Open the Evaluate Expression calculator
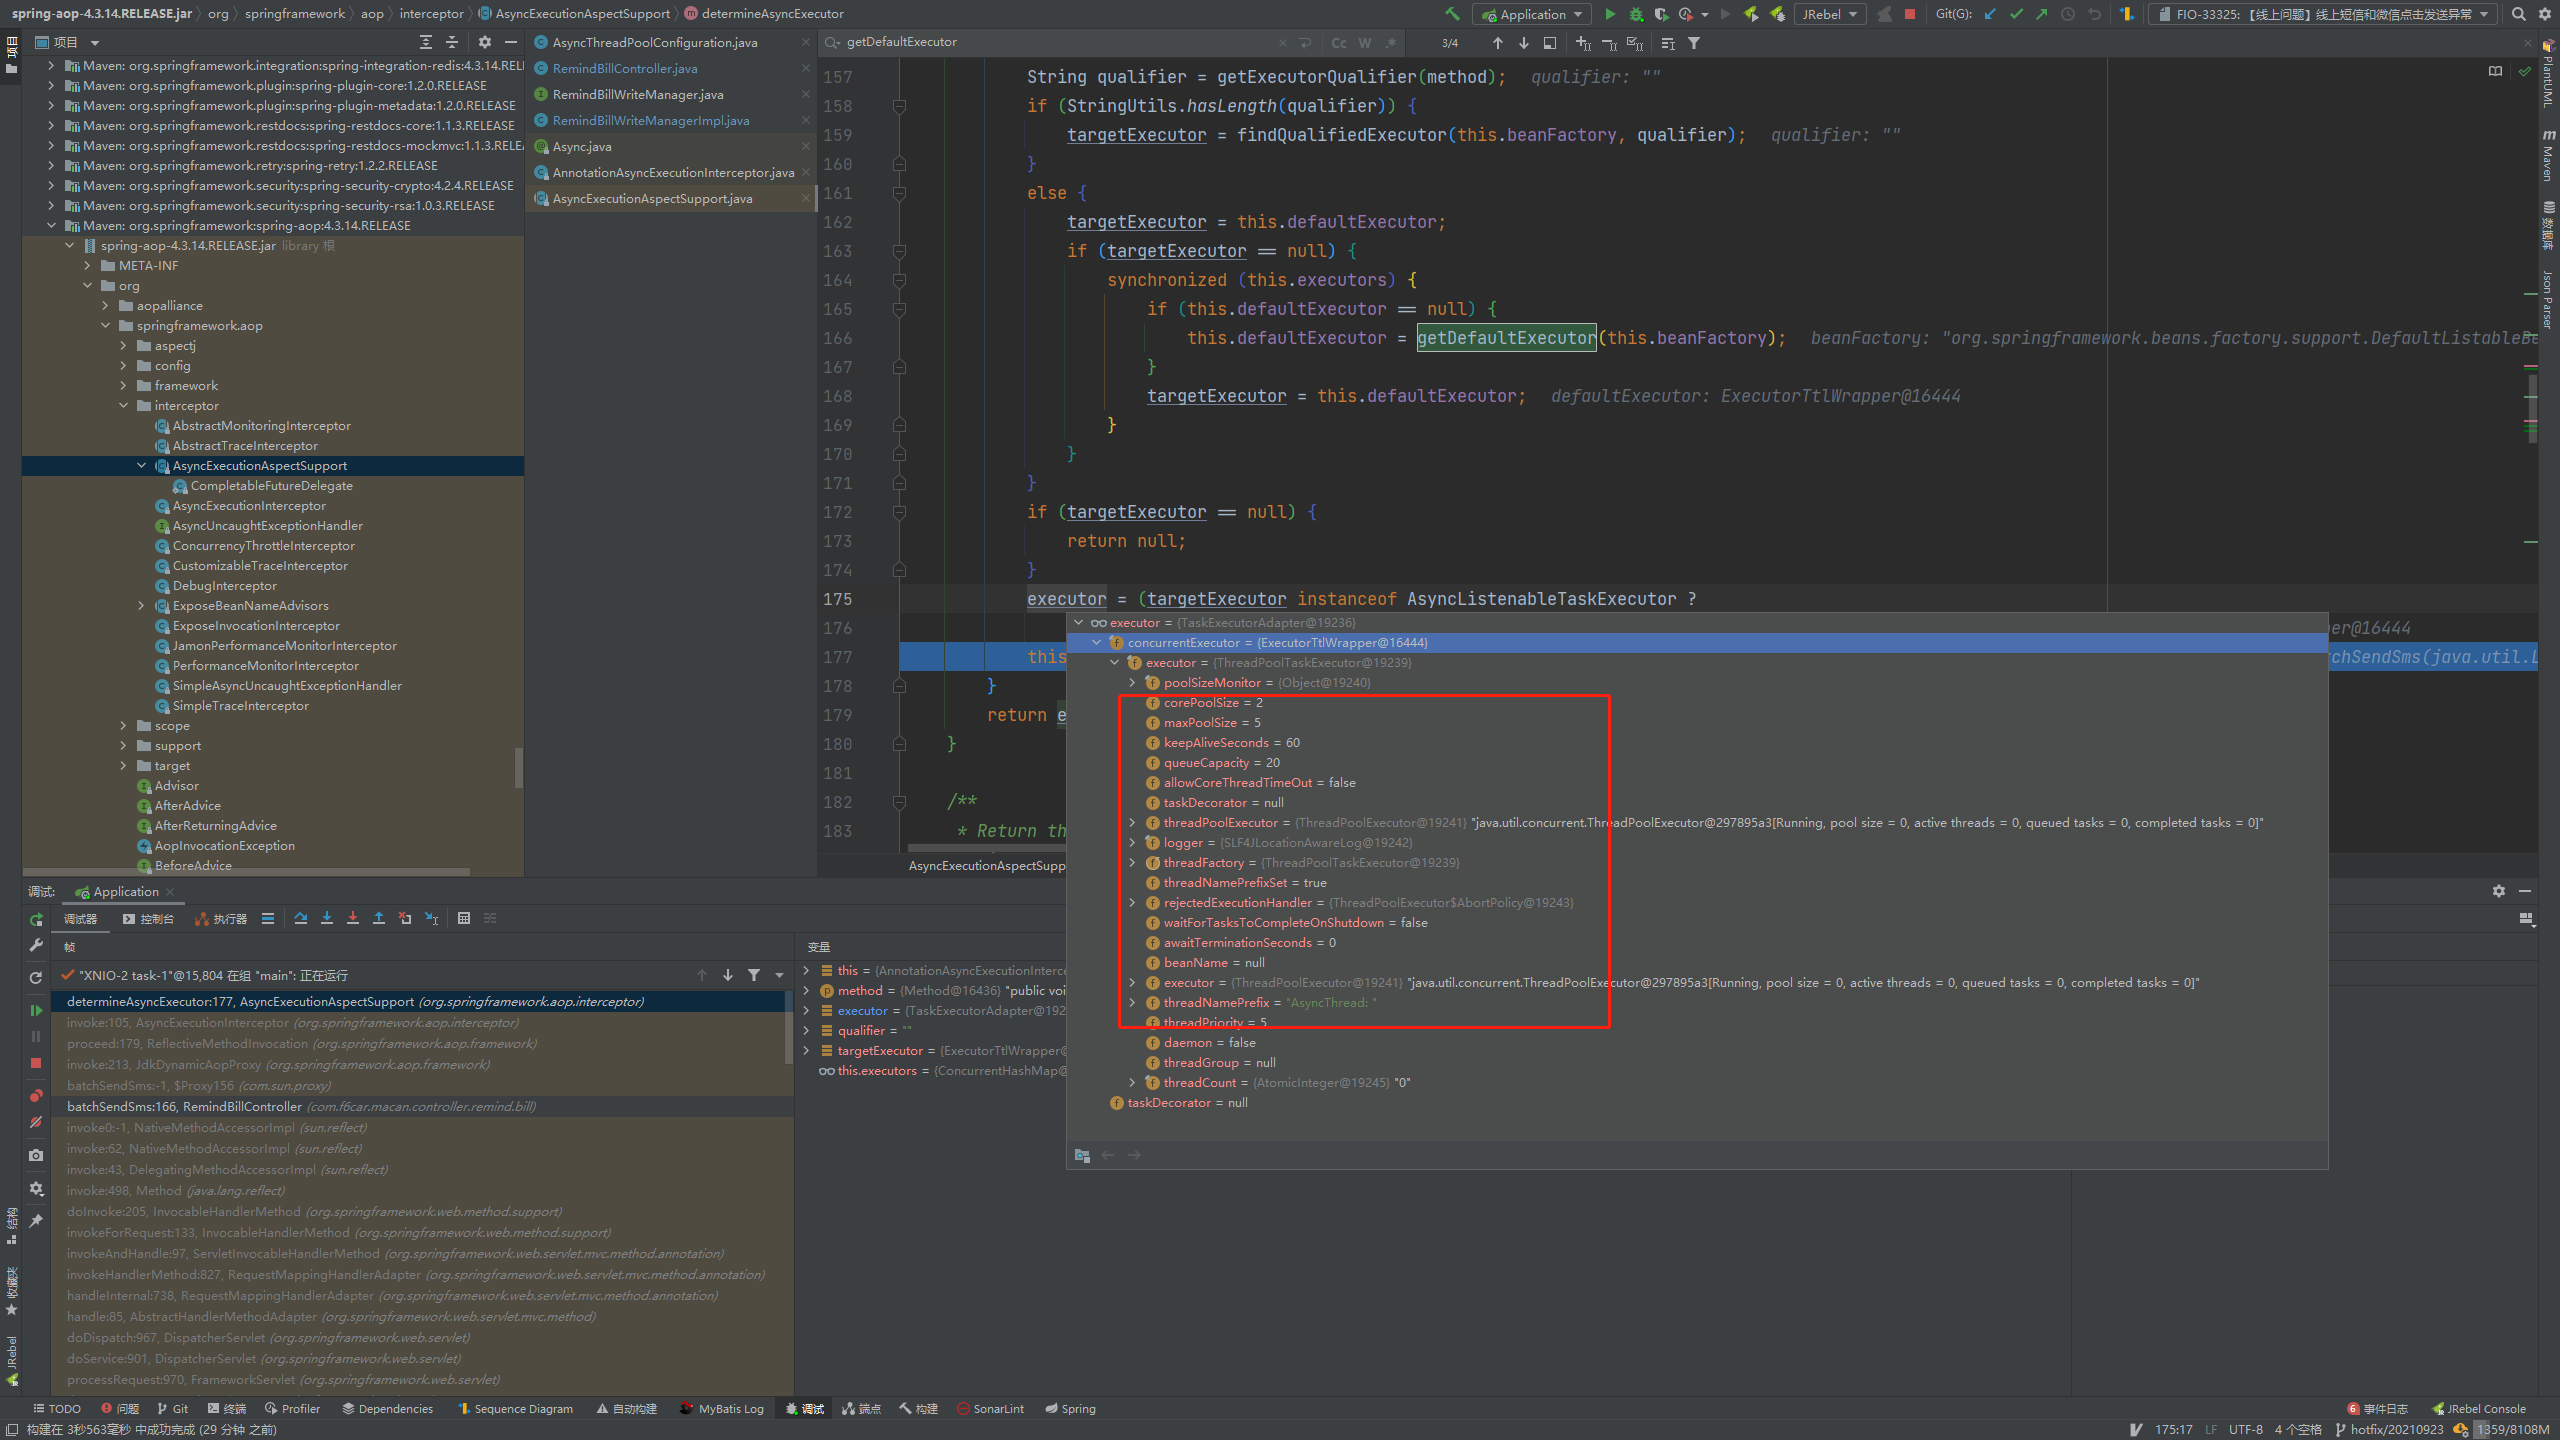2560x1440 pixels. click(x=464, y=918)
